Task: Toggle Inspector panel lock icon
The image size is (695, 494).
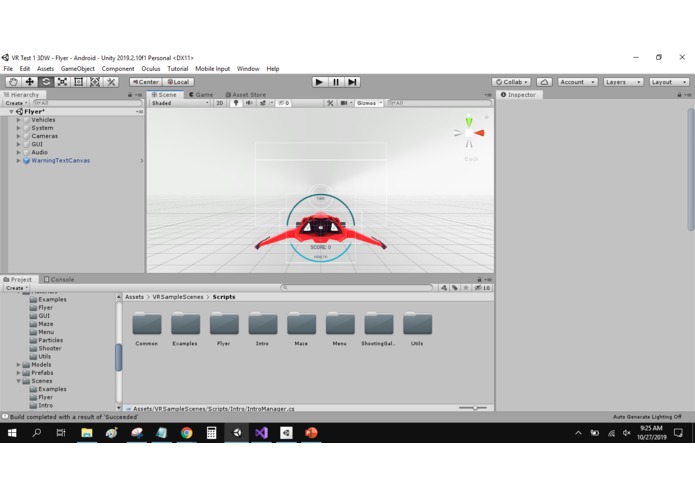Action: click(679, 95)
